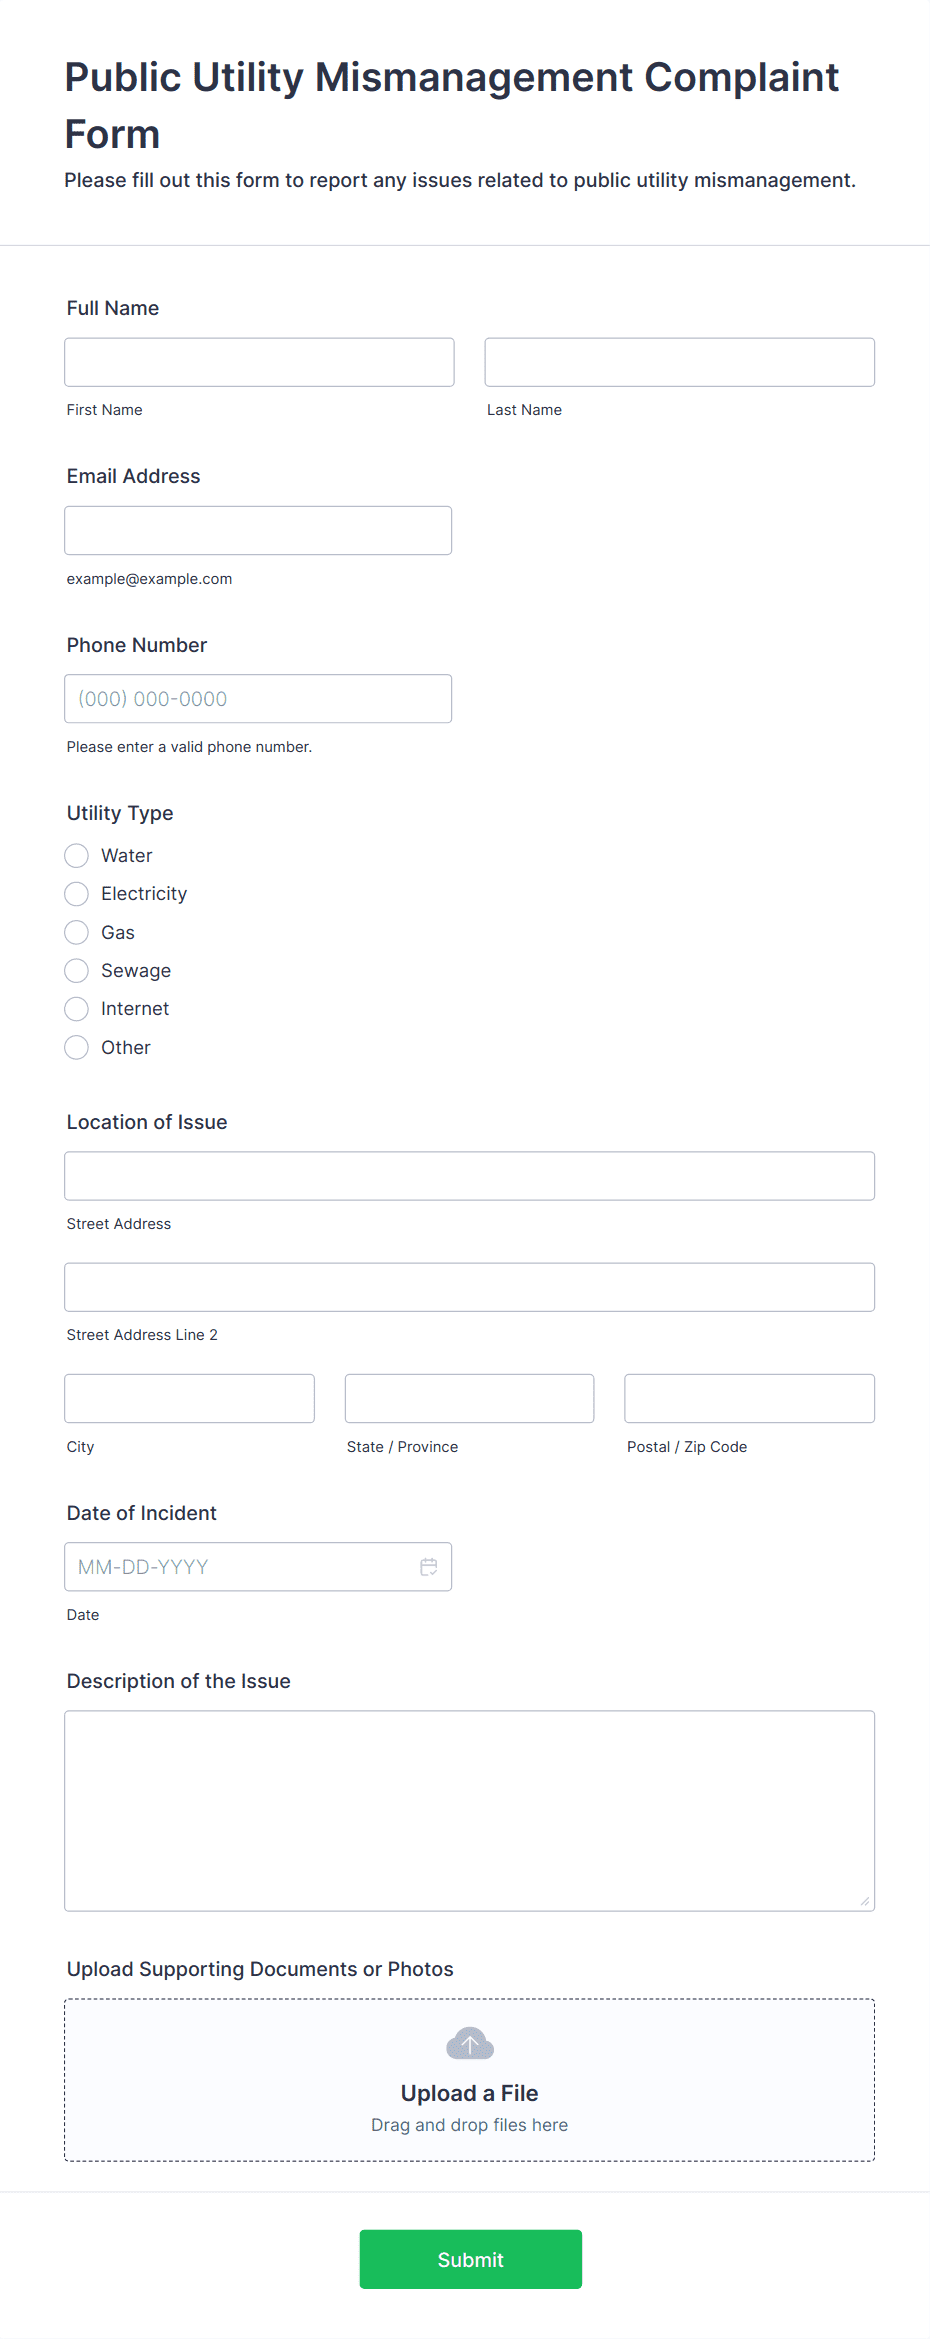The height and width of the screenshot is (2339, 930).
Task: Click Street Address Line 2 input
Action: 469,1287
